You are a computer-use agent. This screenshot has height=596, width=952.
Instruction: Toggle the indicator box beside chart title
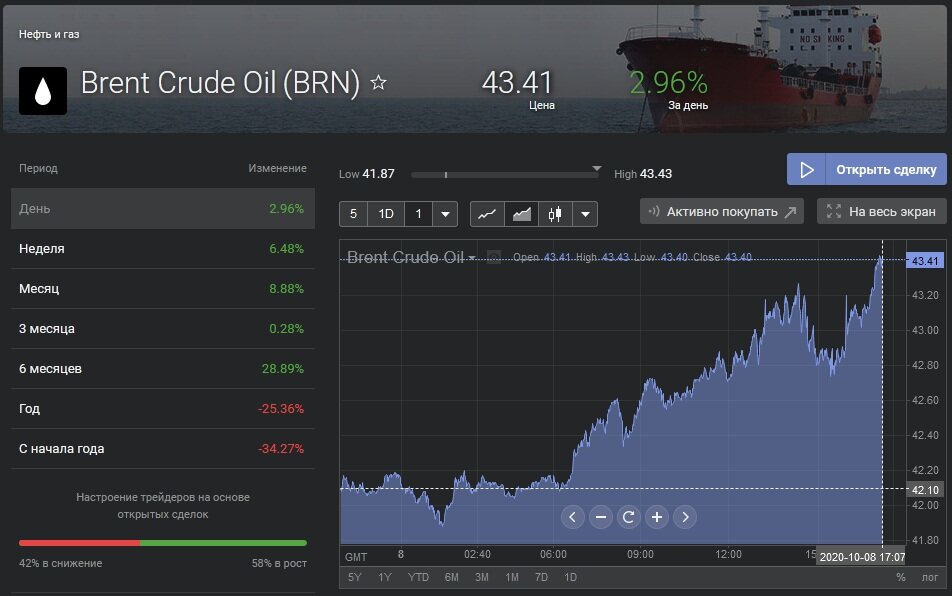pyautogui.click(x=494, y=257)
